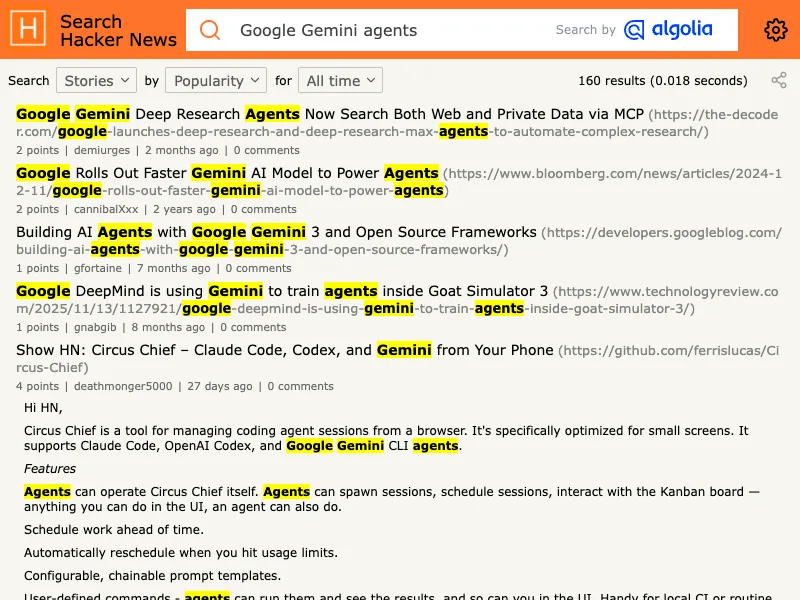
Task: Open the bloomberg.com article URL
Action: click(x=398, y=182)
